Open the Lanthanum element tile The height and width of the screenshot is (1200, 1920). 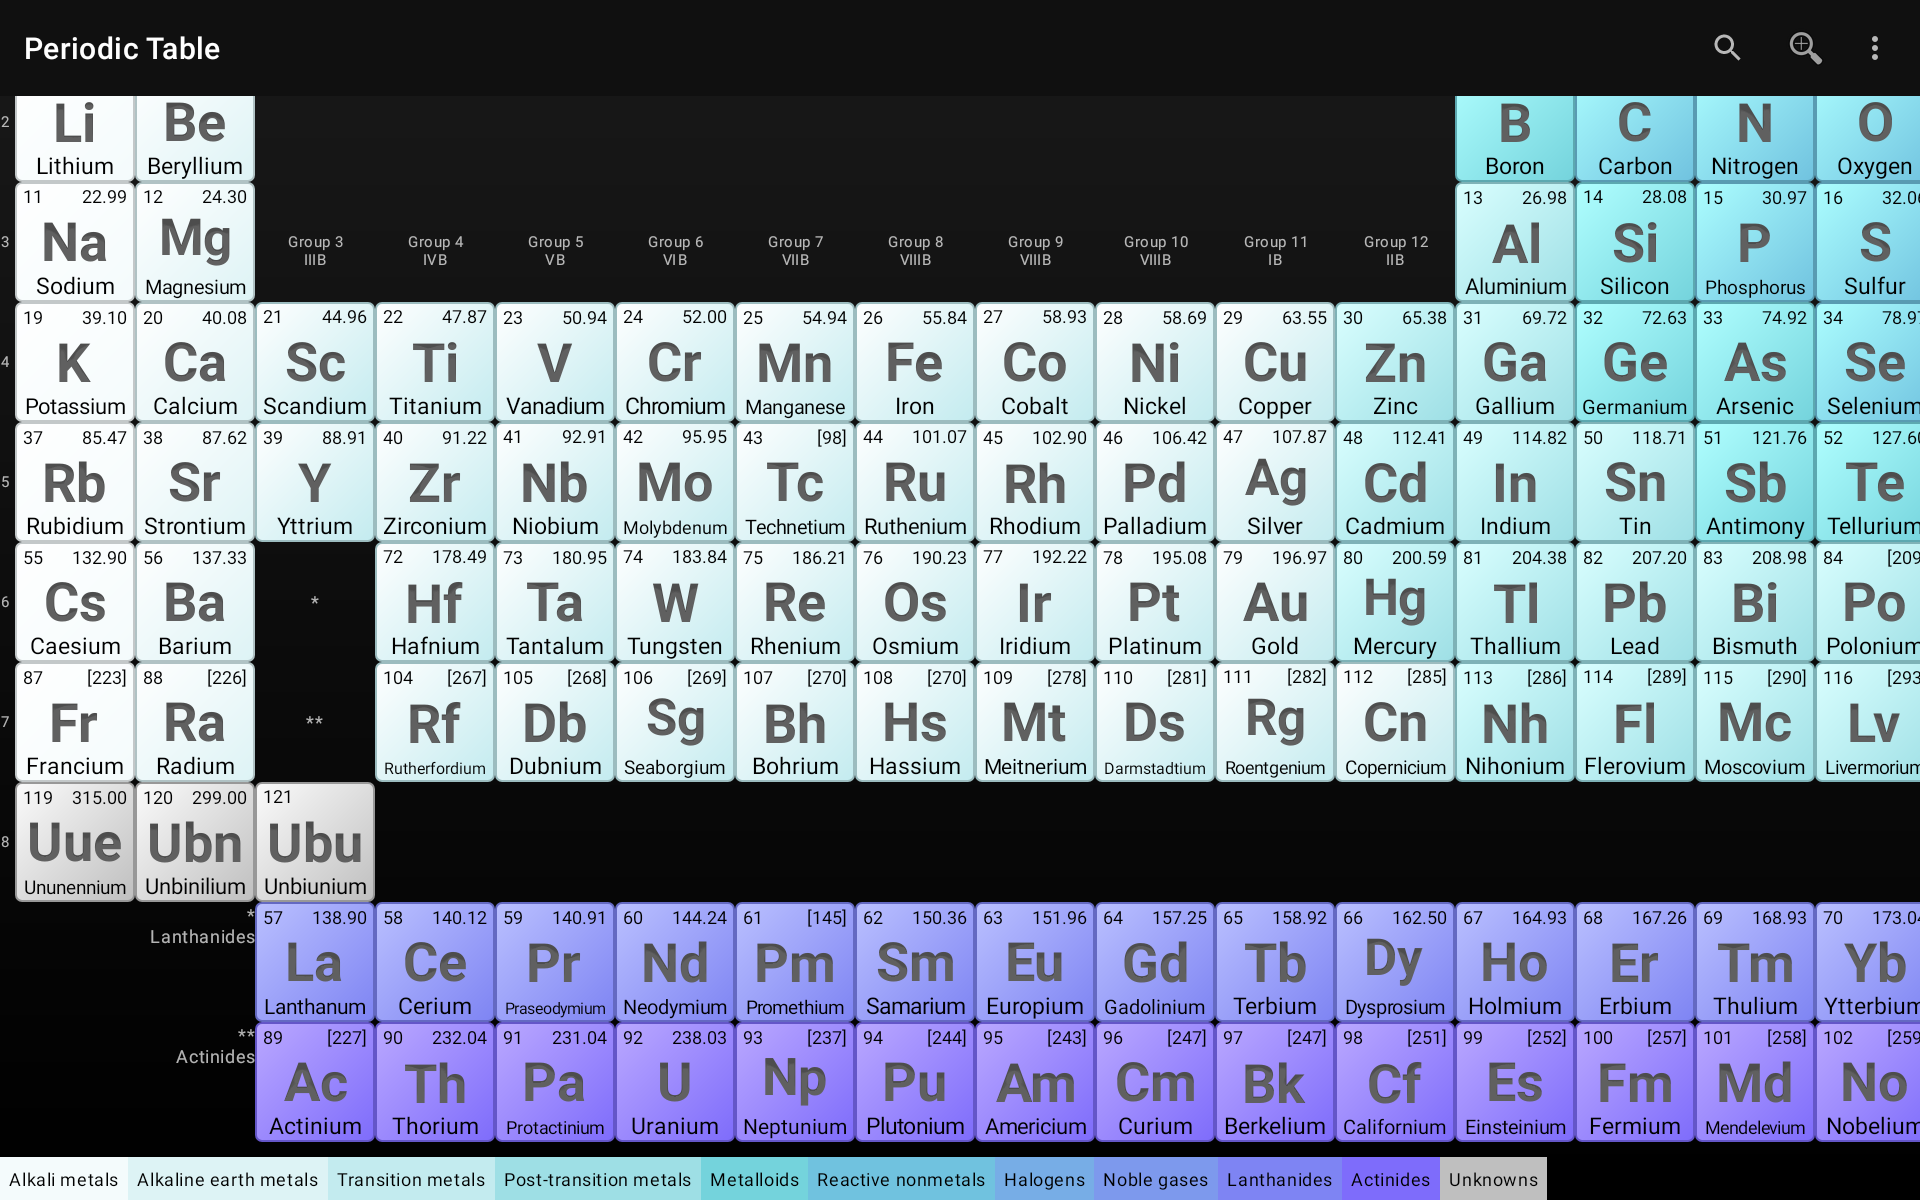315,962
